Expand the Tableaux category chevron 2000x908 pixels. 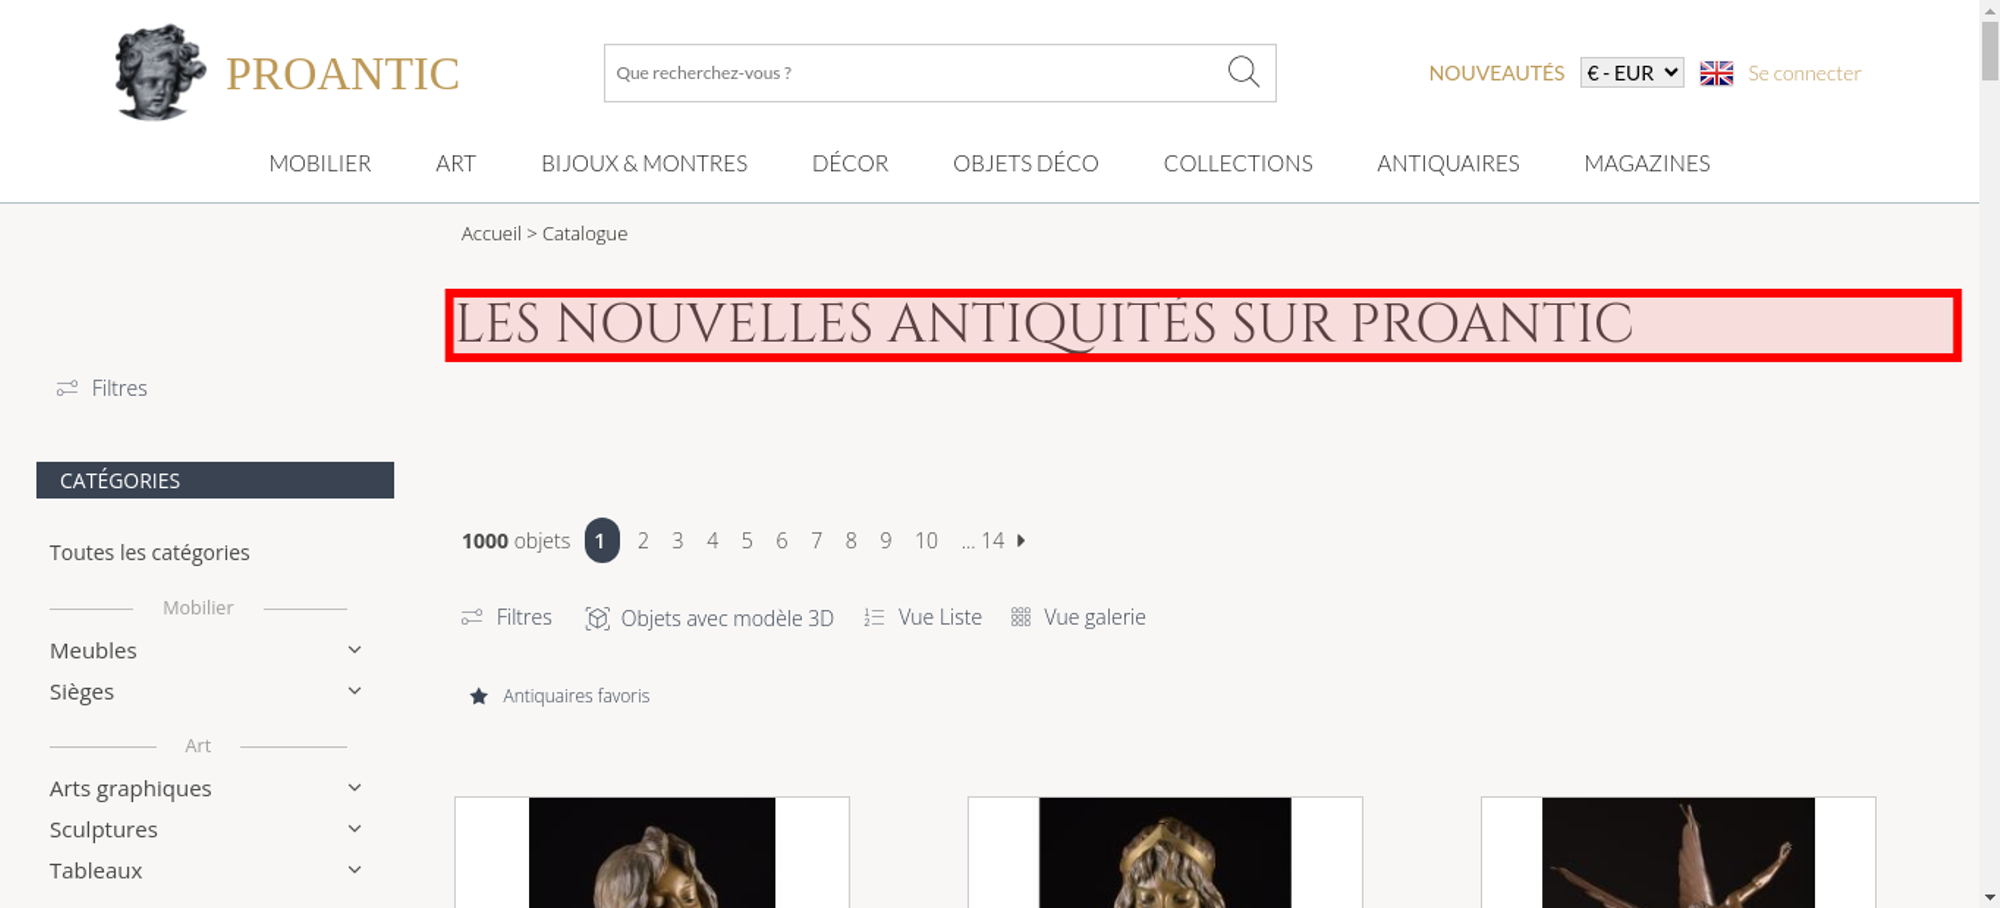point(354,870)
